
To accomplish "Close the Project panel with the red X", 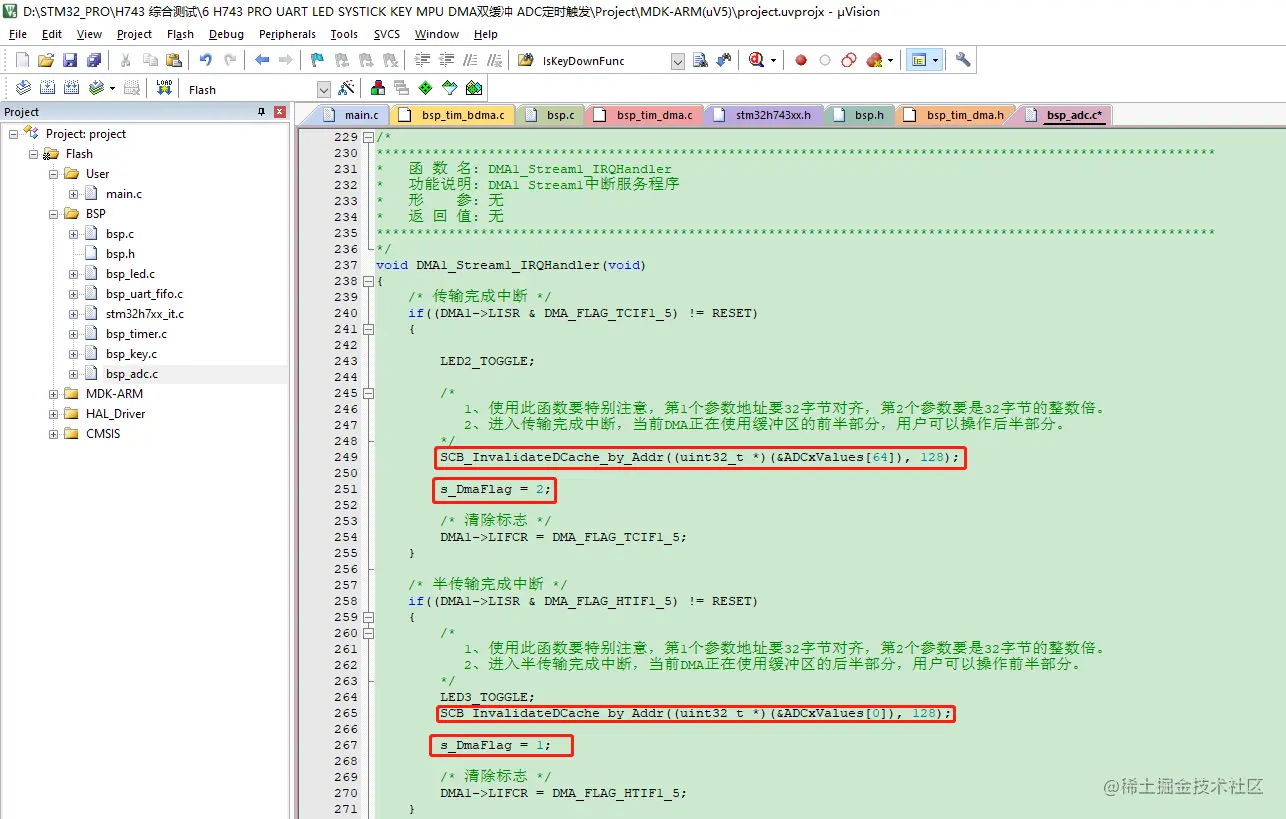I will click(x=280, y=111).
